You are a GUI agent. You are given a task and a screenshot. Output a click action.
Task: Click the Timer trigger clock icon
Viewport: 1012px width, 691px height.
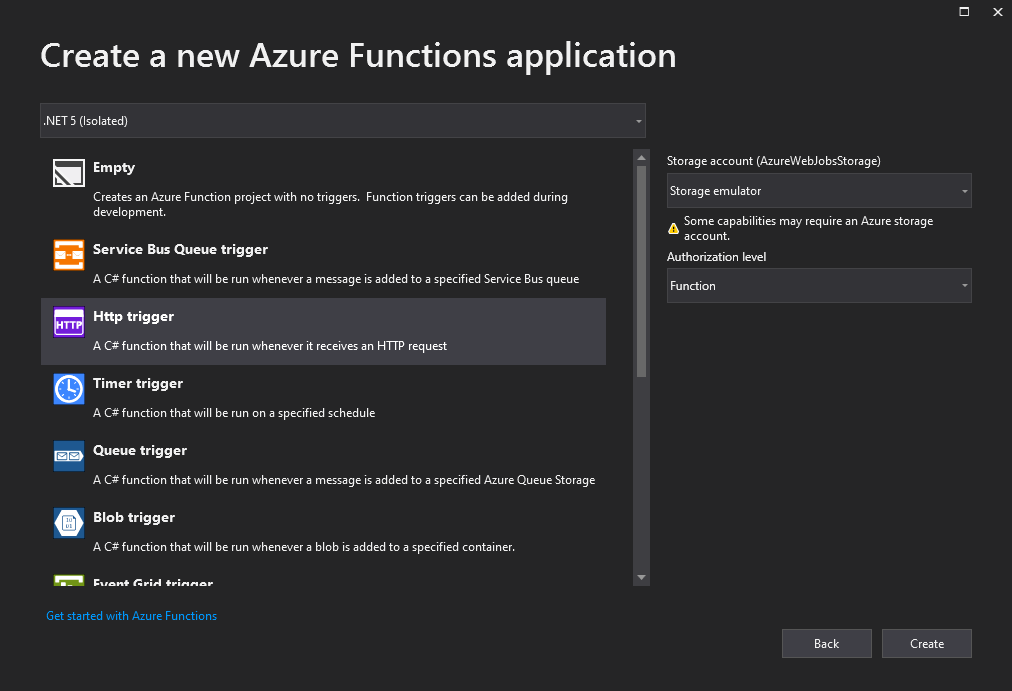point(68,389)
